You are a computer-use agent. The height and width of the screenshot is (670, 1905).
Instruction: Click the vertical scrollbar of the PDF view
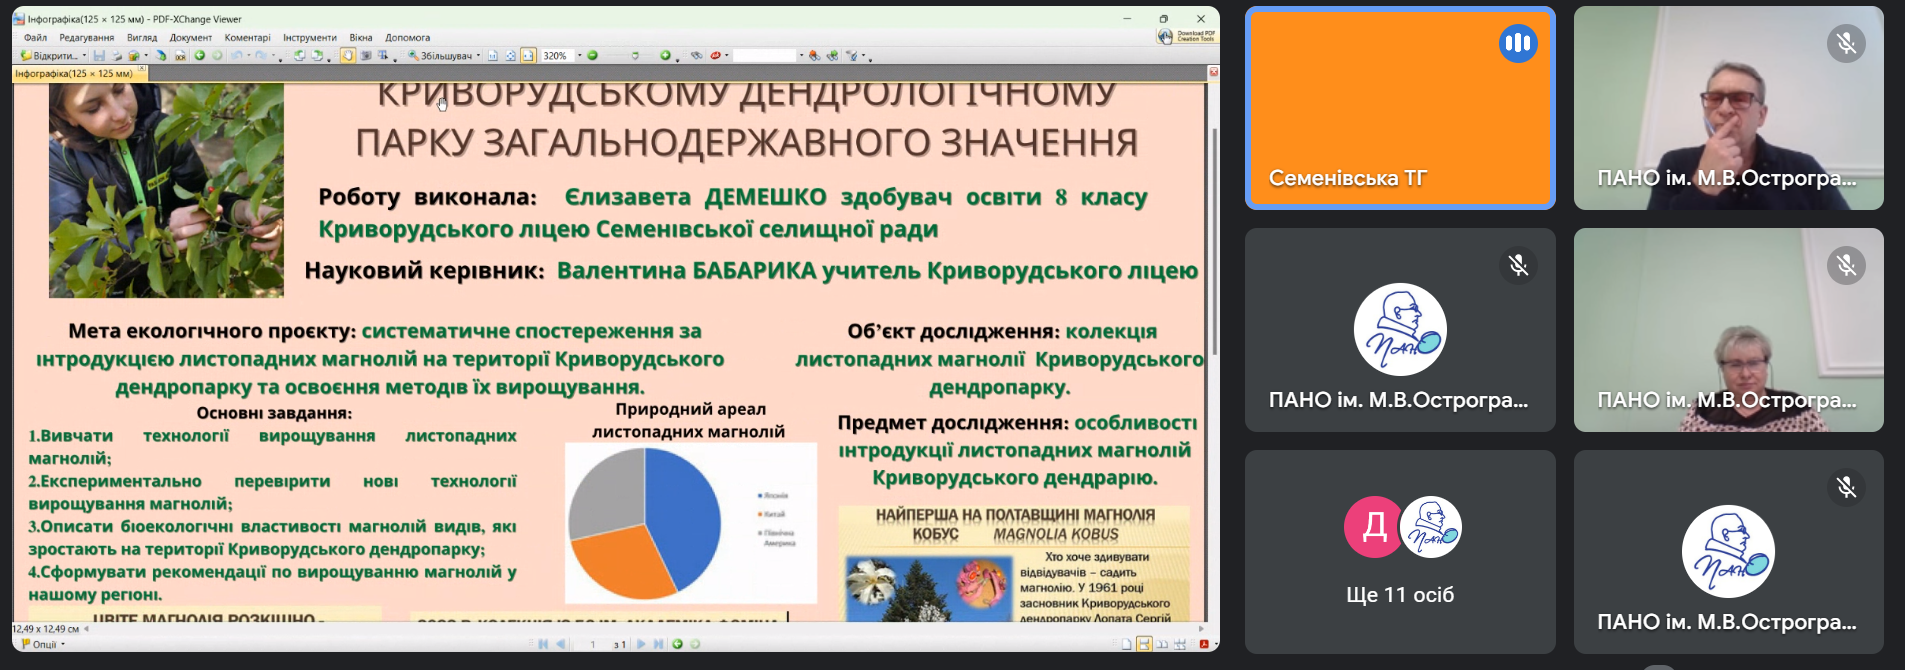(1214, 240)
